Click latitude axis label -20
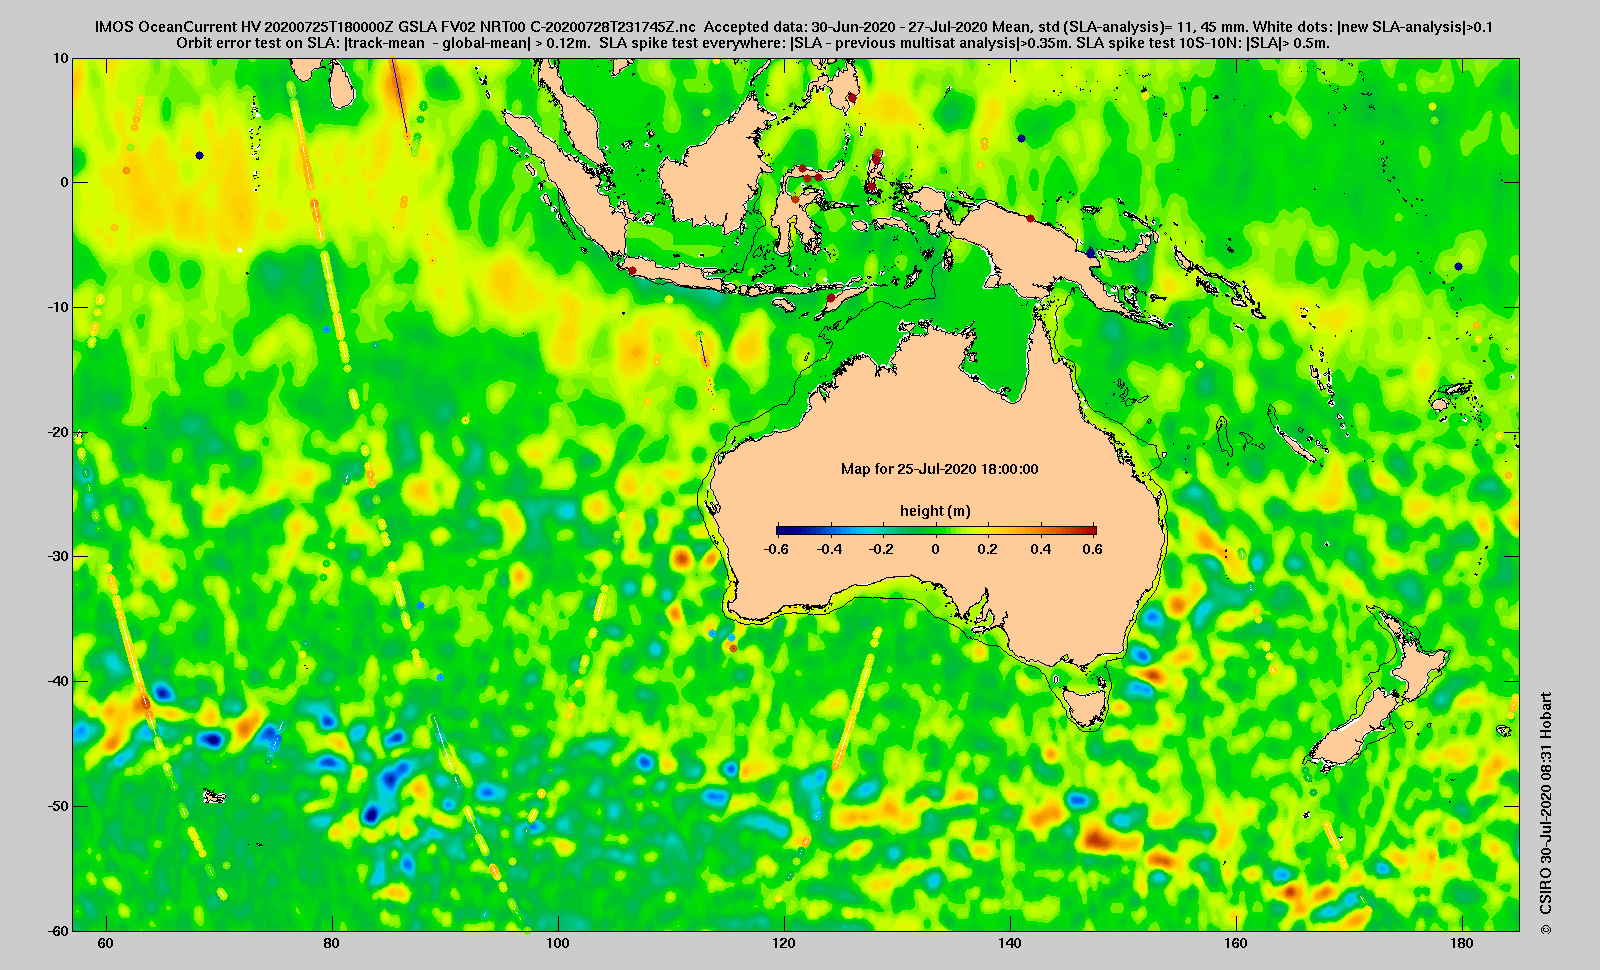 pyautogui.click(x=59, y=432)
